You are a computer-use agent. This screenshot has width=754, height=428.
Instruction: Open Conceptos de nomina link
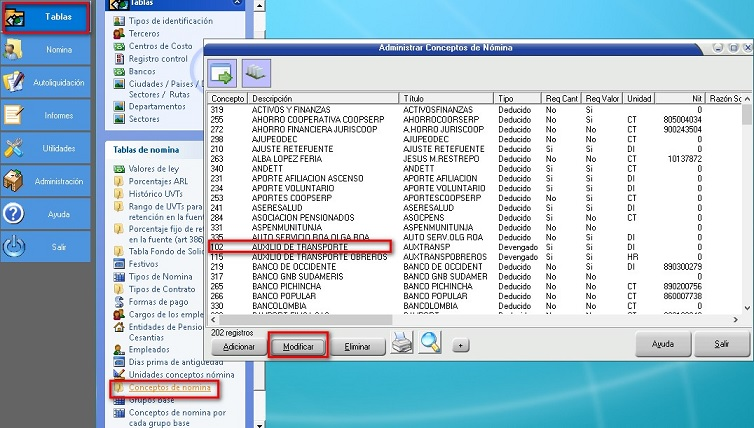168,386
